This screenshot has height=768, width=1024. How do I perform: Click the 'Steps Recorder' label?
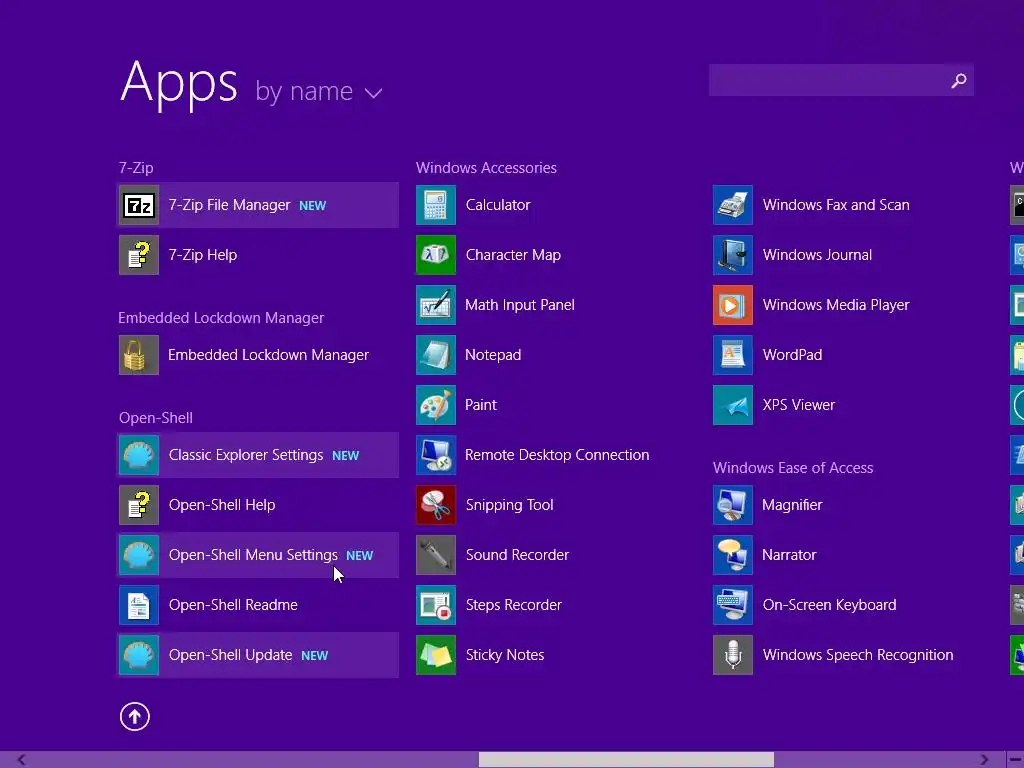point(513,605)
